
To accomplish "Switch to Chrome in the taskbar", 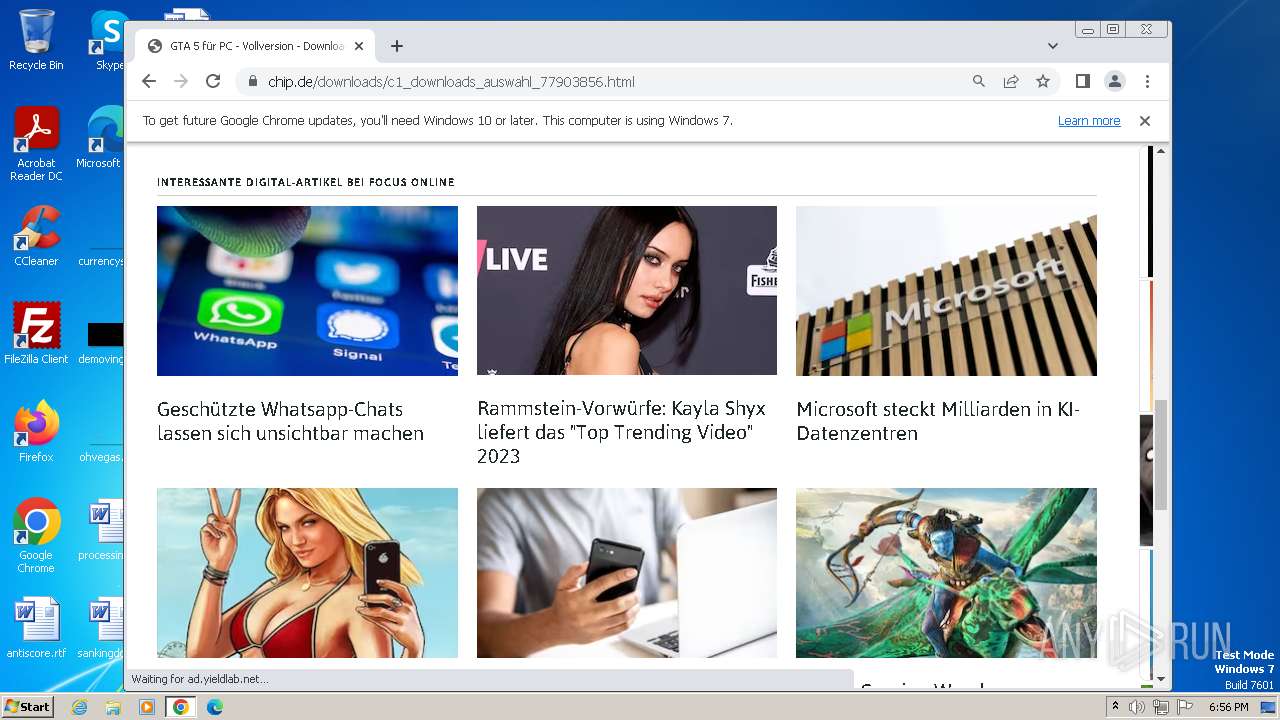I will point(181,707).
